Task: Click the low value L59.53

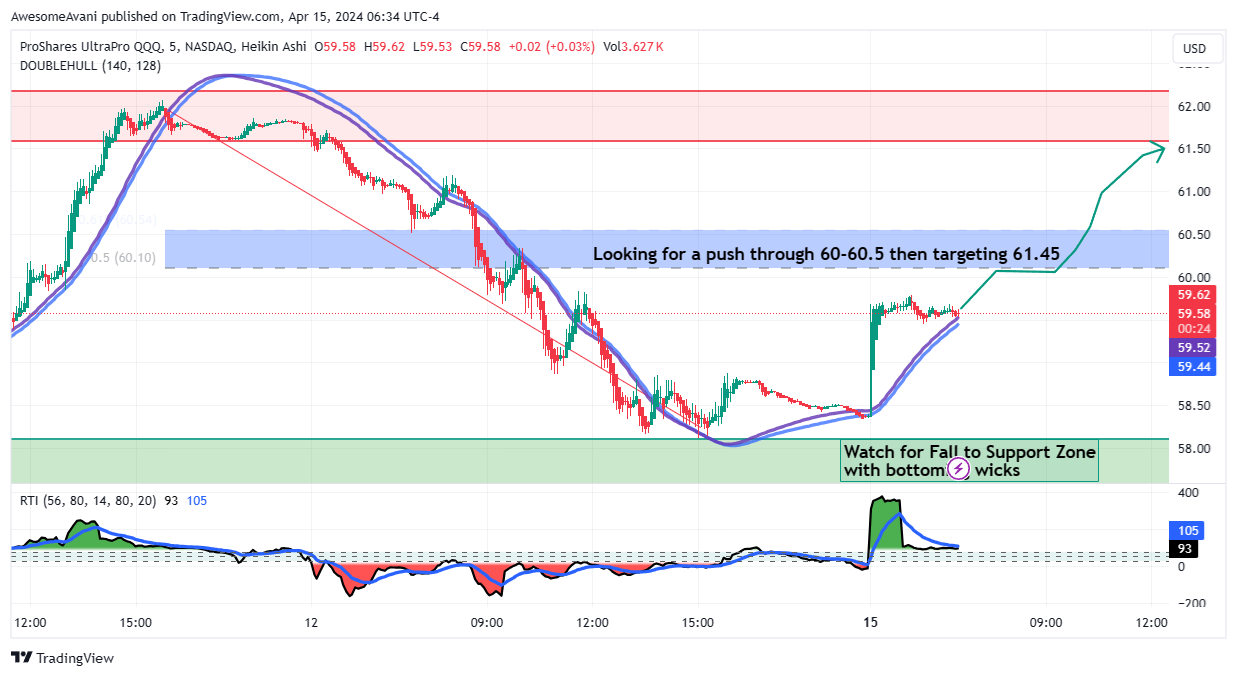Action: click(432, 47)
